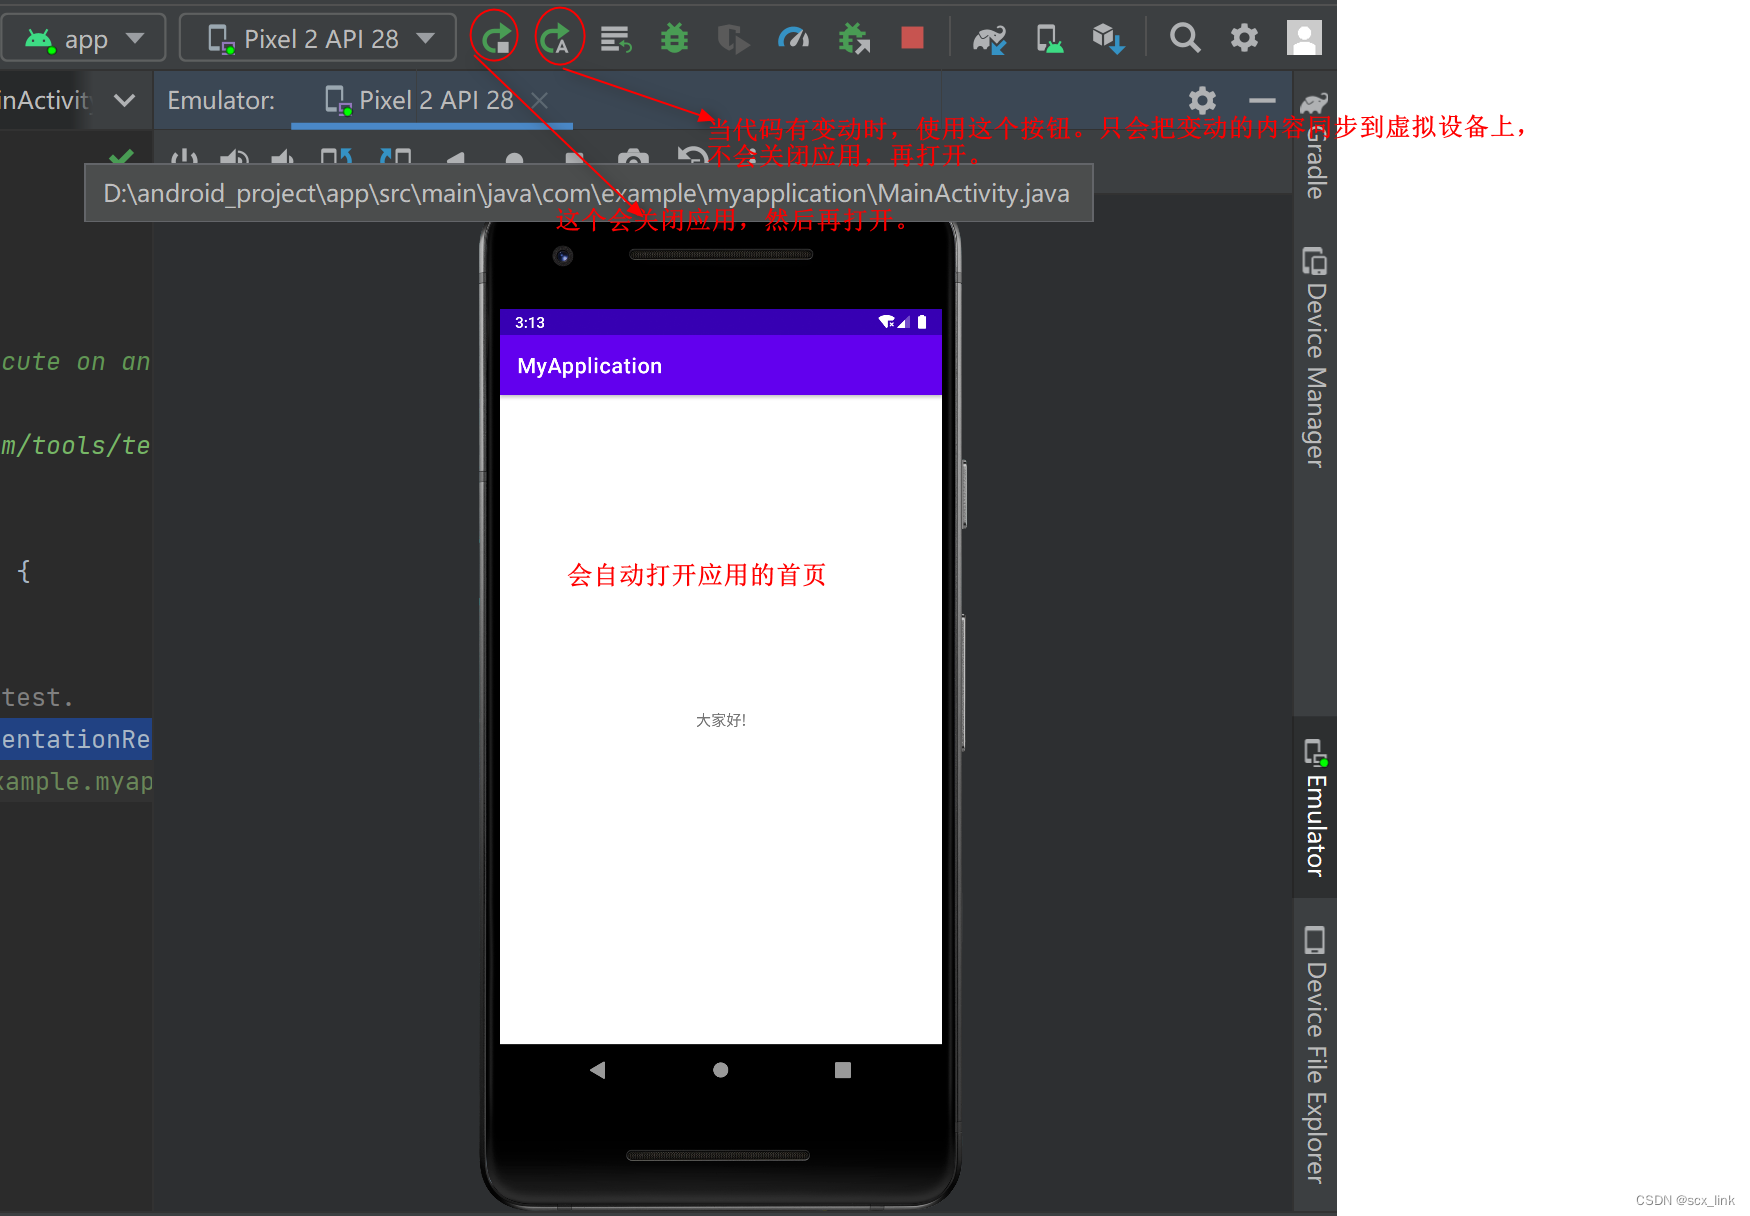
Task: Run app with coverage shield icon
Action: tap(733, 39)
